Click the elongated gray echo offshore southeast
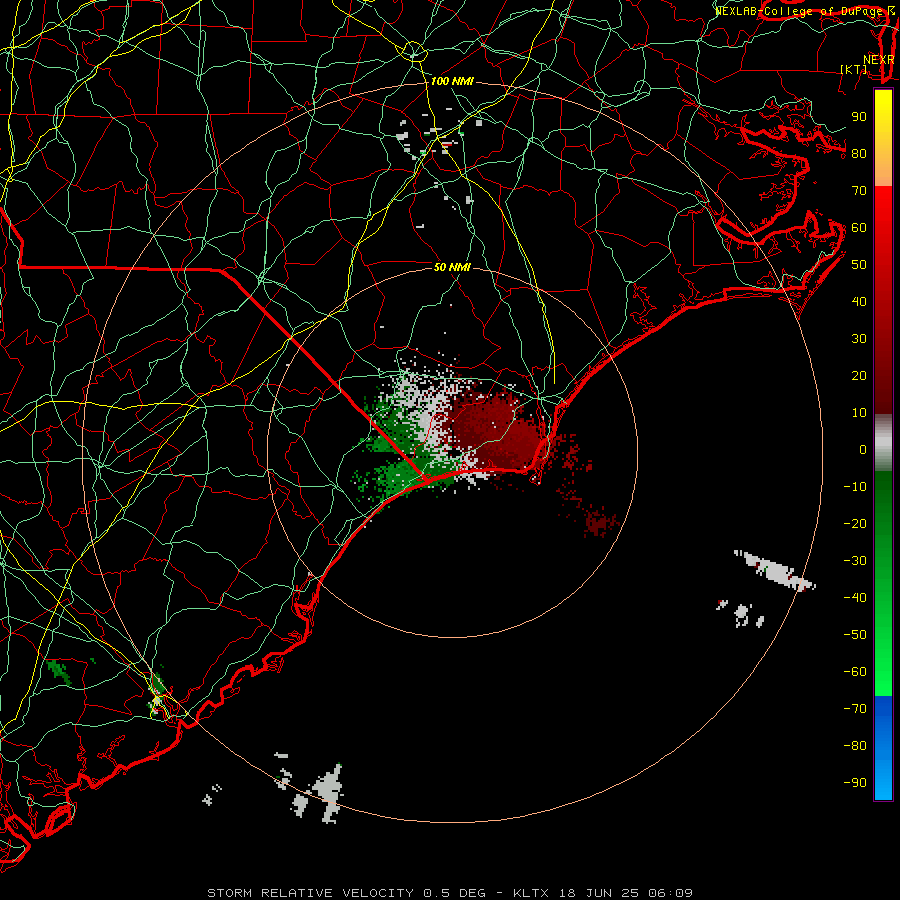Image resolution: width=900 pixels, height=900 pixels. coord(775,570)
